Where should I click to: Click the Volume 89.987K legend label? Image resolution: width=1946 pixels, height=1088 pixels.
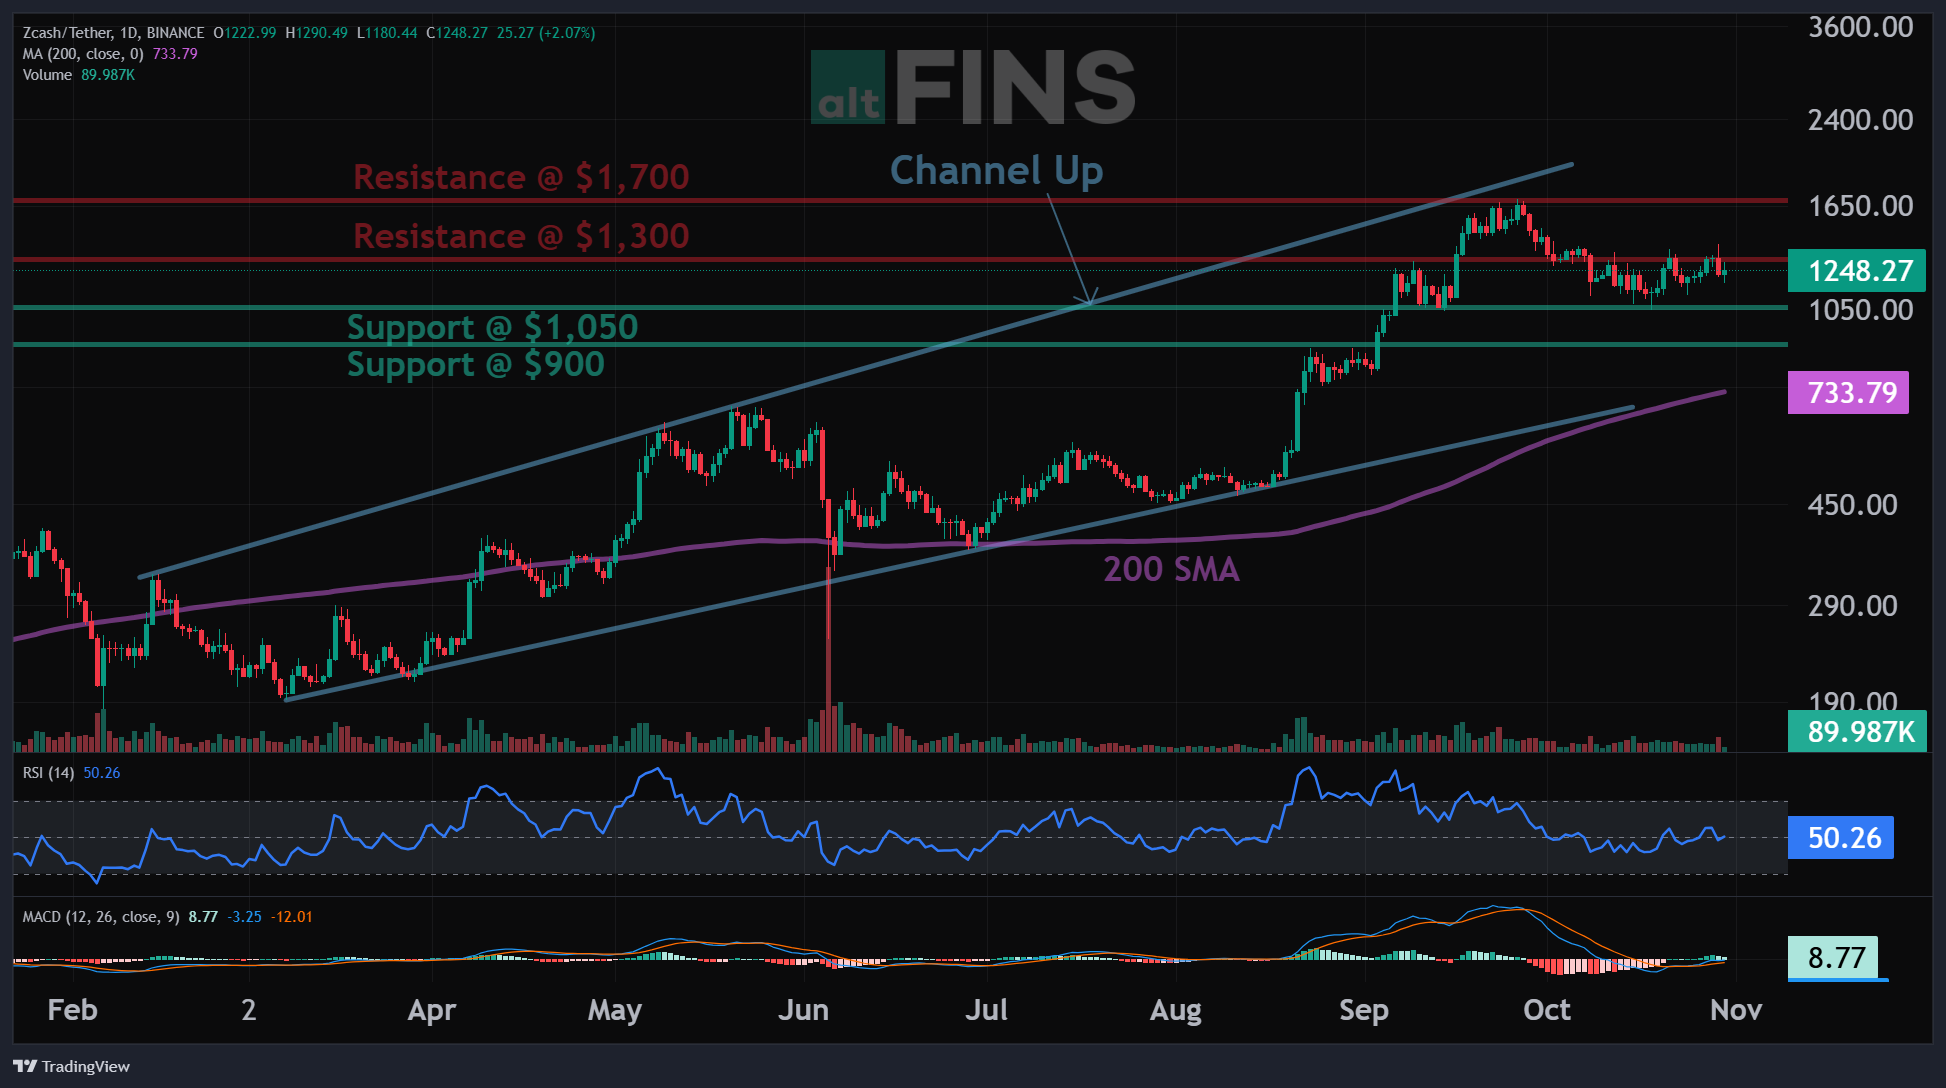[x=78, y=75]
